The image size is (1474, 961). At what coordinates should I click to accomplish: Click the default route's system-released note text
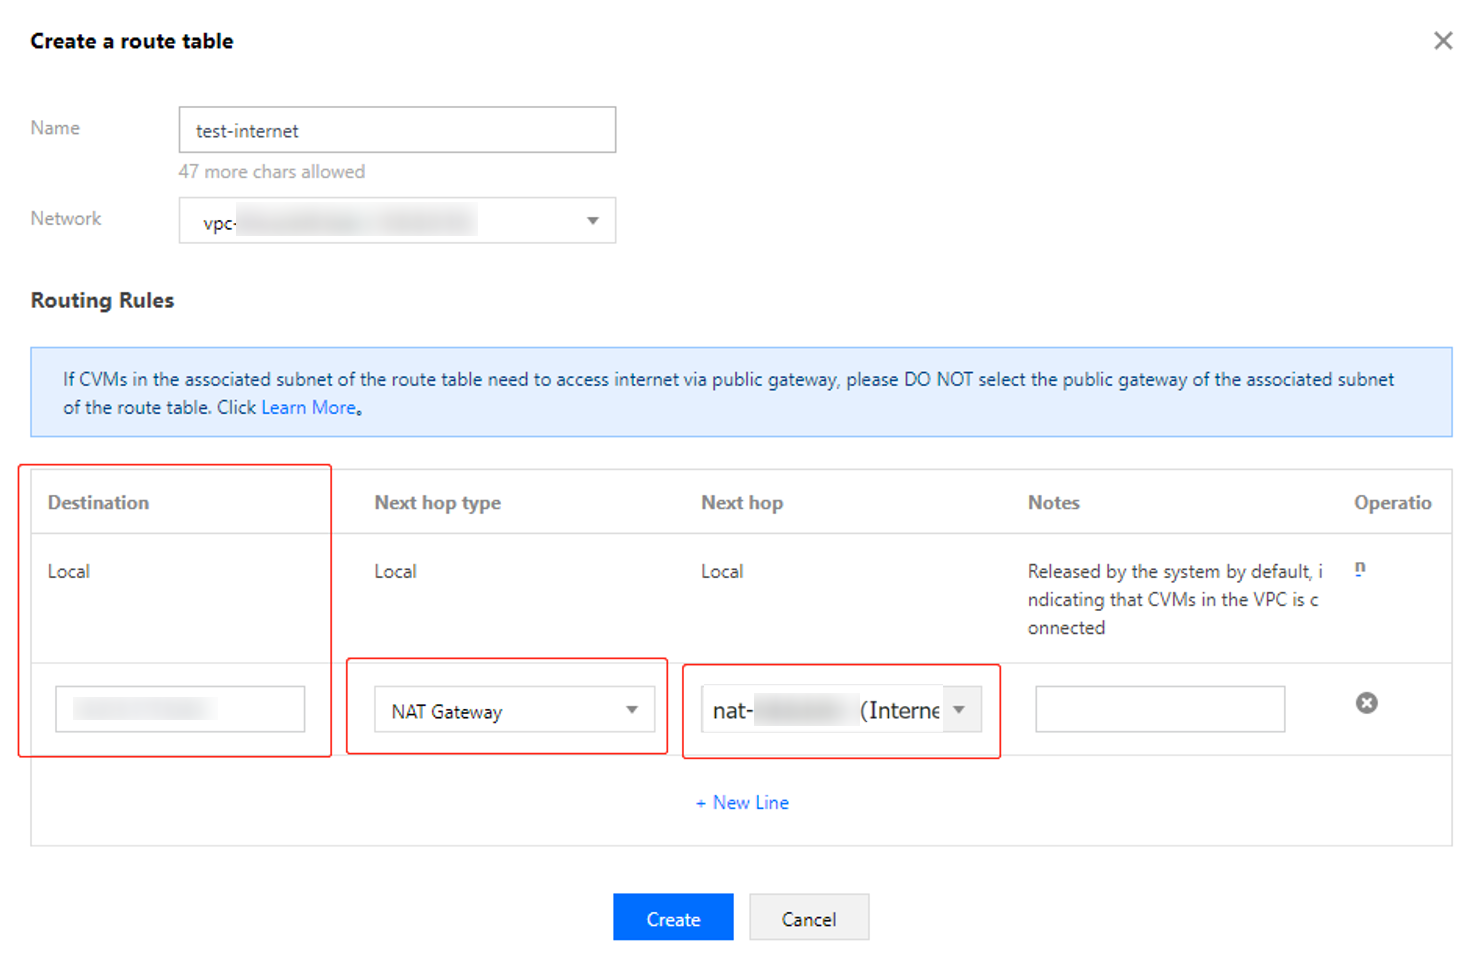pyautogui.click(x=1172, y=599)
